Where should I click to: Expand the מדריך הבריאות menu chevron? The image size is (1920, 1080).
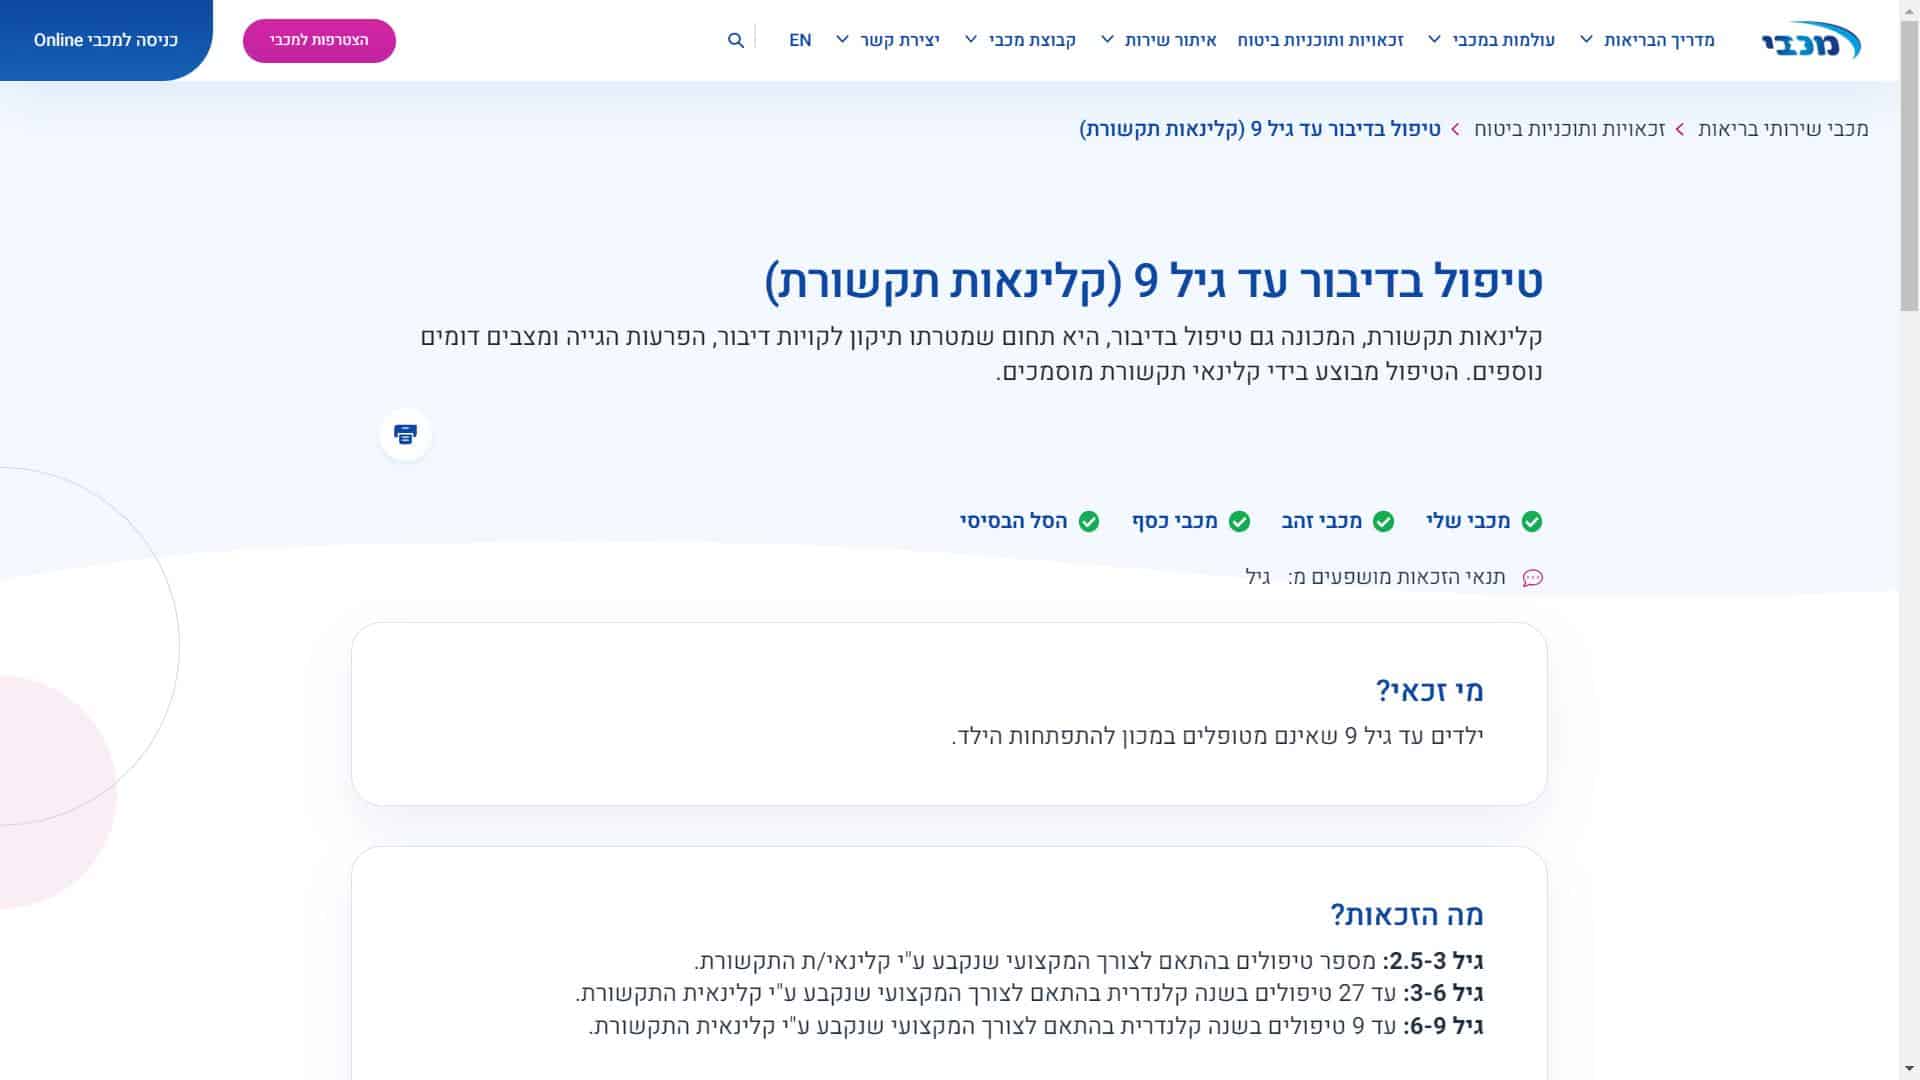tap(1586, 39)
